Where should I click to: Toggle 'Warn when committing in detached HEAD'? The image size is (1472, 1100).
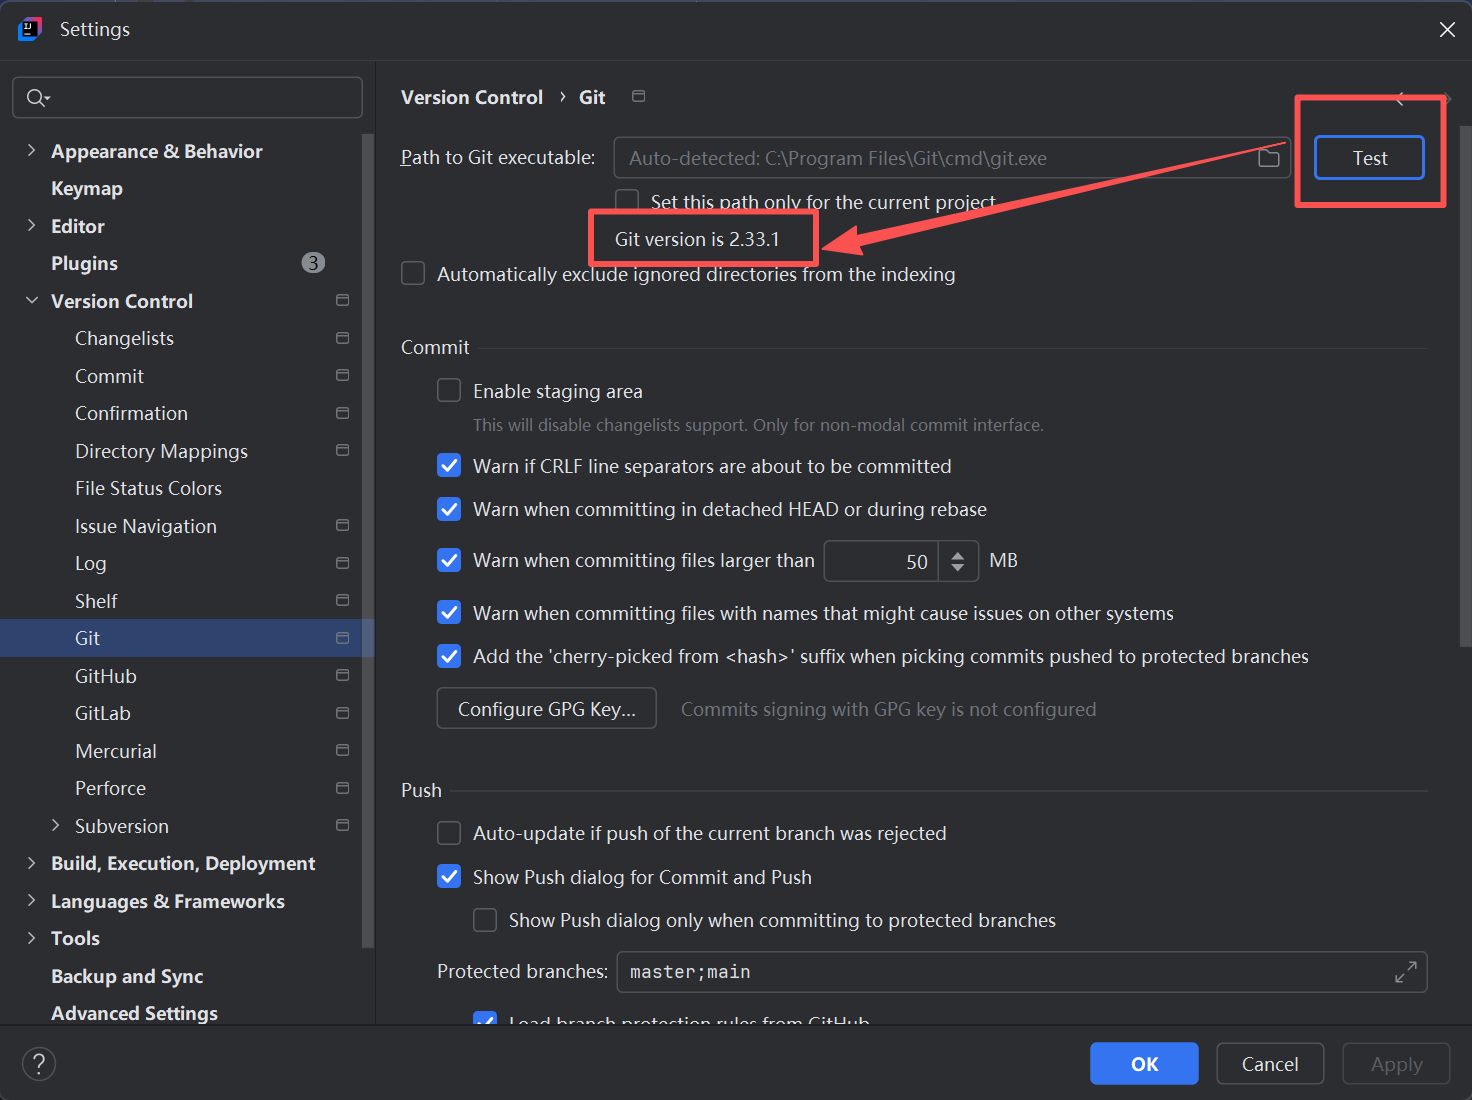click(x=449, y=509)
